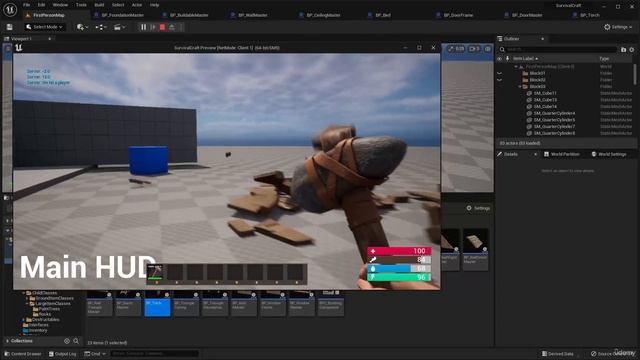The height and width of the screenshot is (360, 640).
Task: Open the Details panel tab
Action: click(x=511, y=154)
